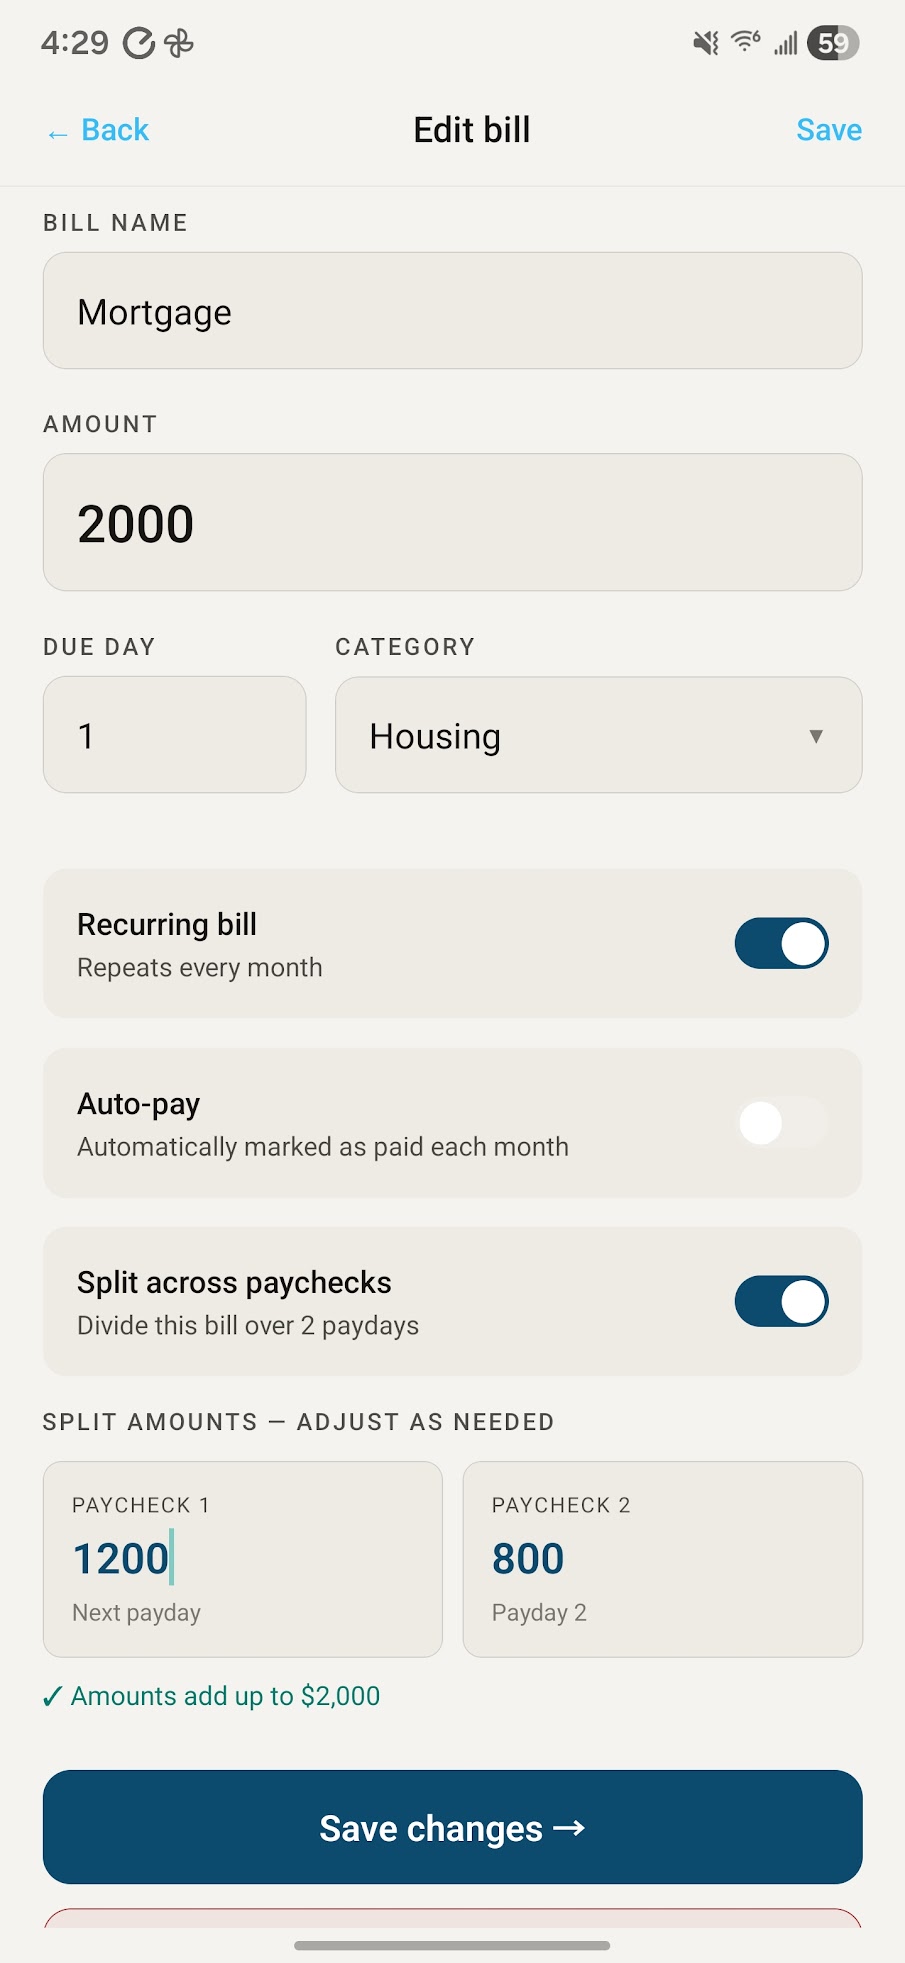The height and width of the screenshot is (1963, 905).
Task: Tap the category dropdown arrow
Action: (816, 736)
